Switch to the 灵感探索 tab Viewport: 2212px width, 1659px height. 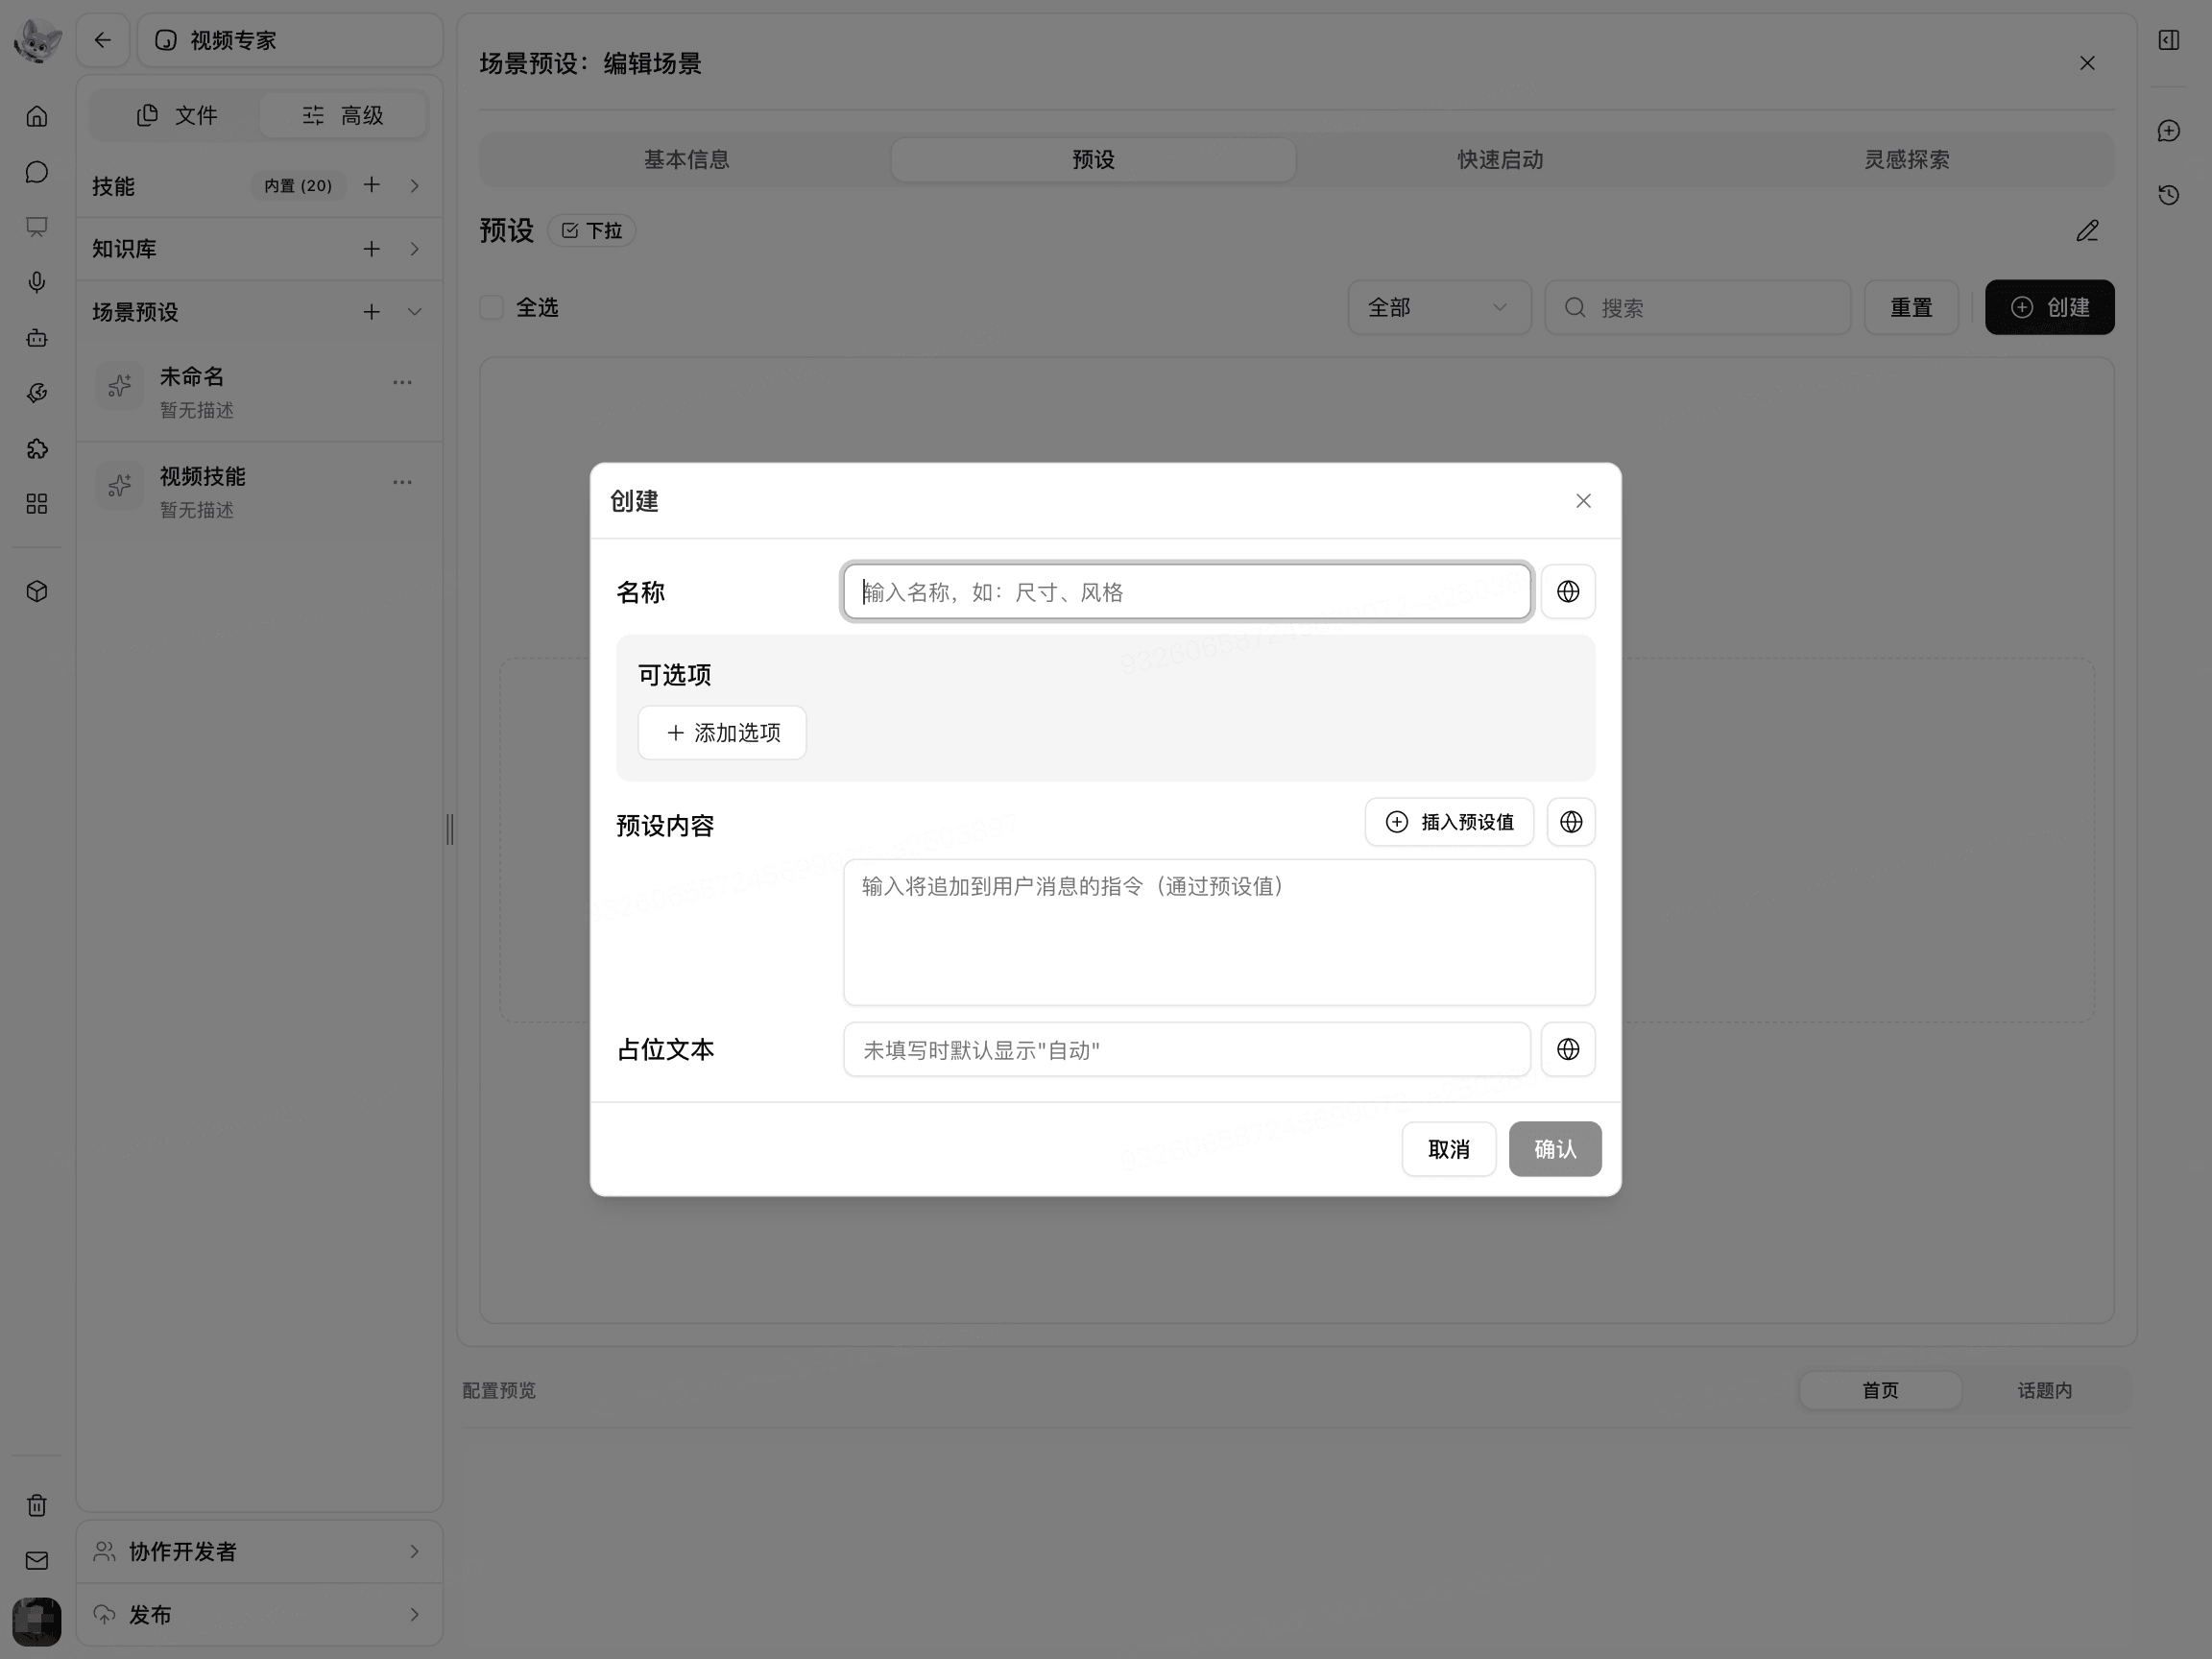click(x=1906, y=159)
